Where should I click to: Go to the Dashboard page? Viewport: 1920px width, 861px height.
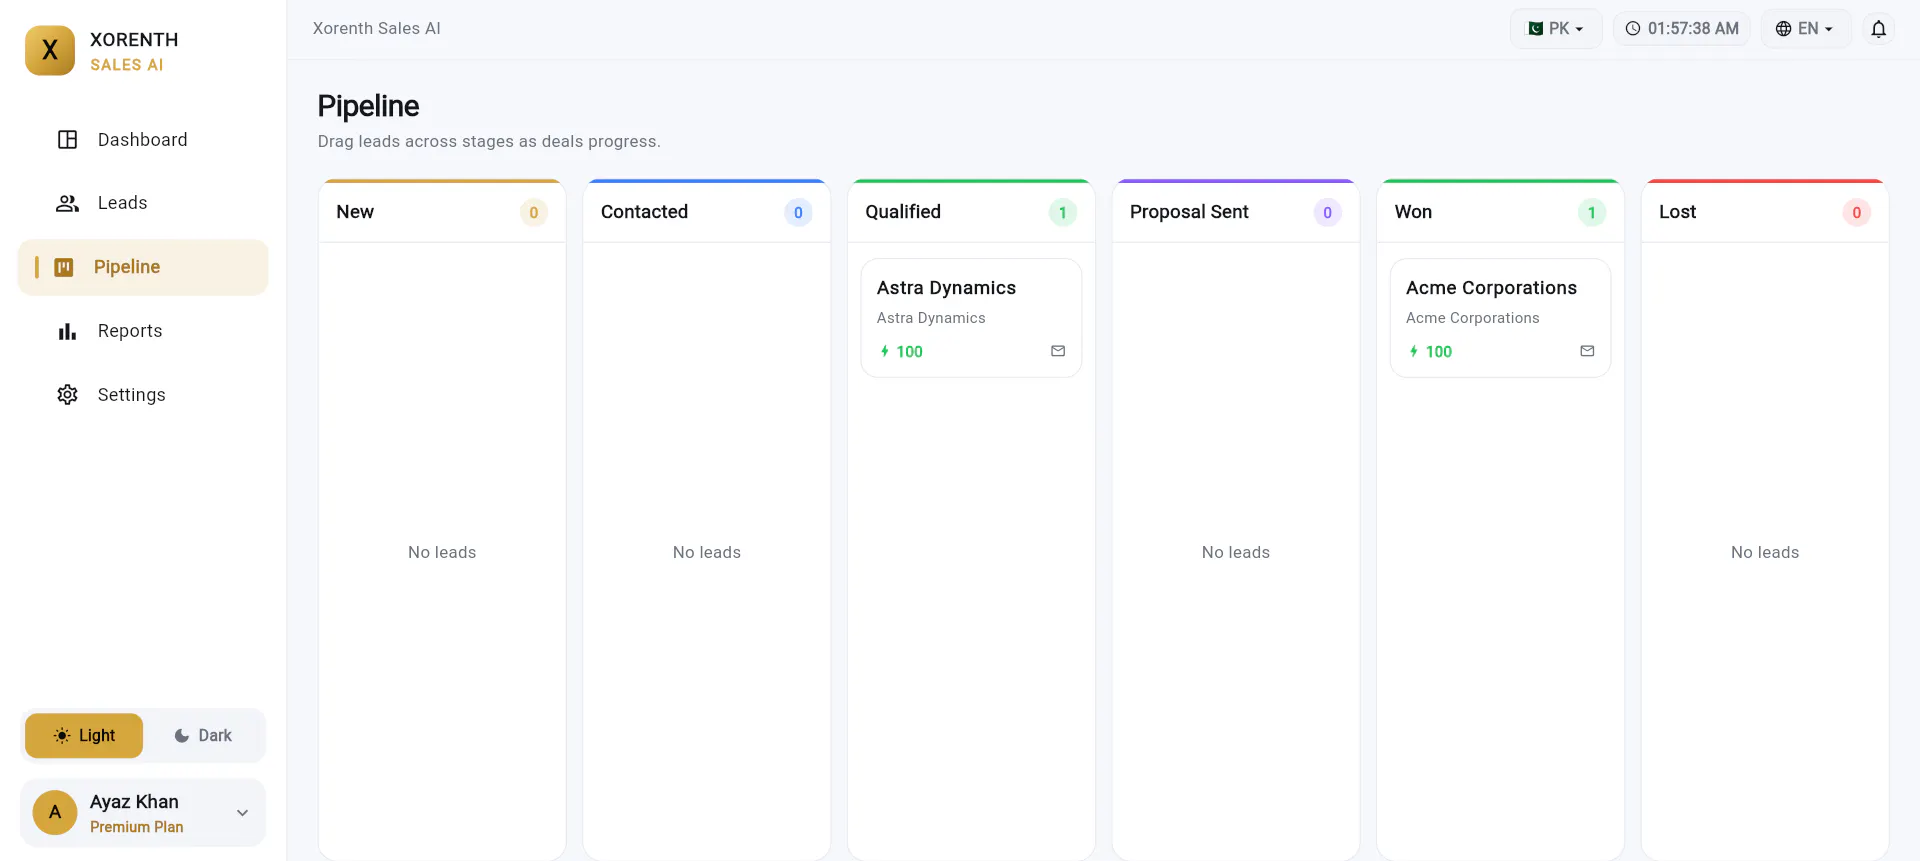[x=143, y=140]
